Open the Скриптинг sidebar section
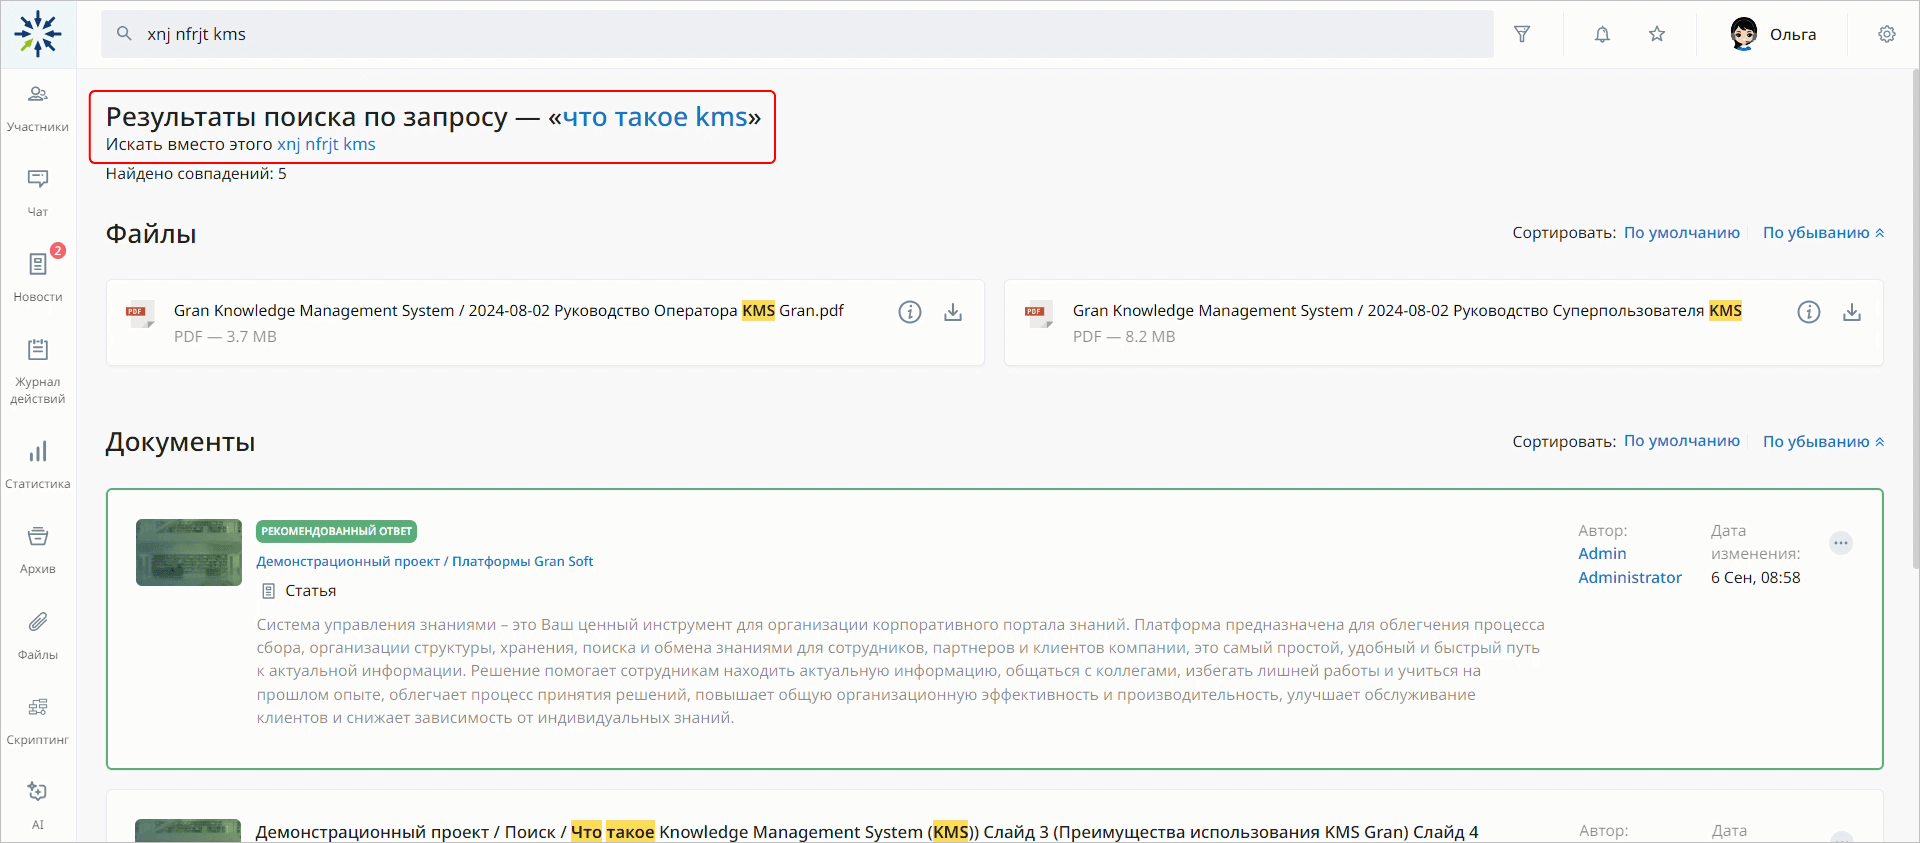The height and width of the screenshot is (843, 1920). pos(38,721)
